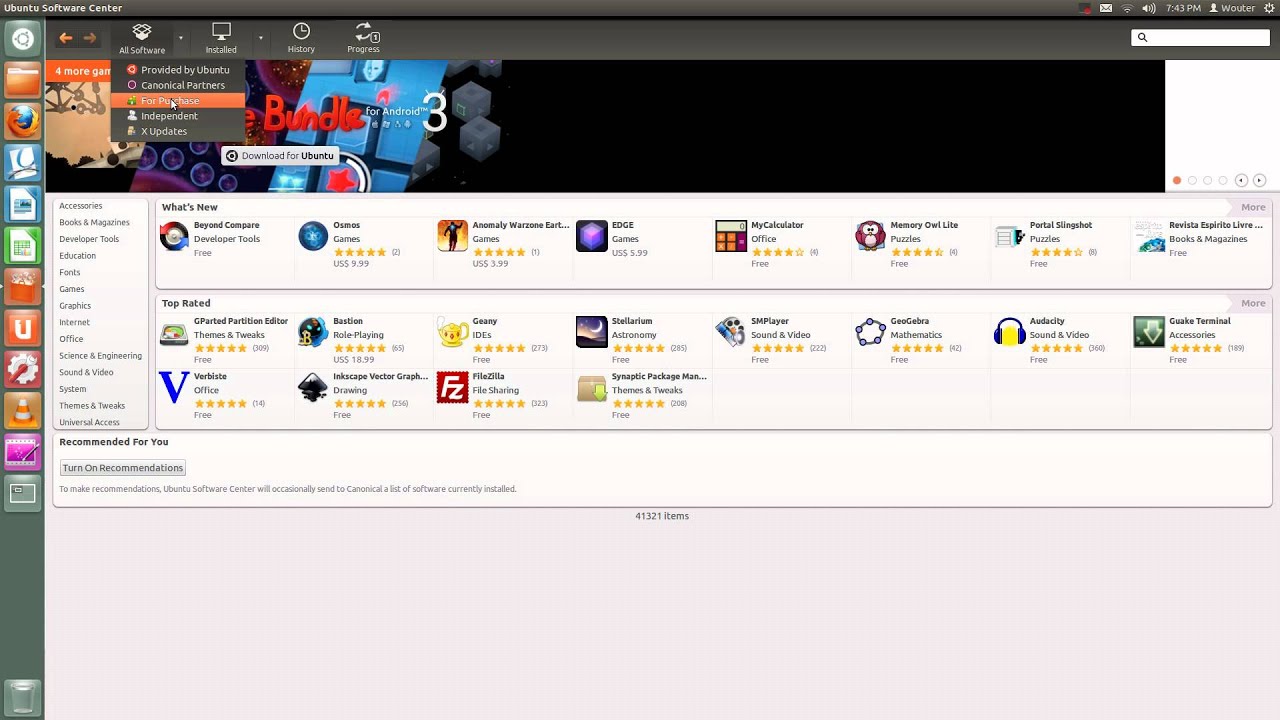Choose For Purchase menu entry
The height and width of the screenshot is (720, 1280).
(x=178, y=100)
